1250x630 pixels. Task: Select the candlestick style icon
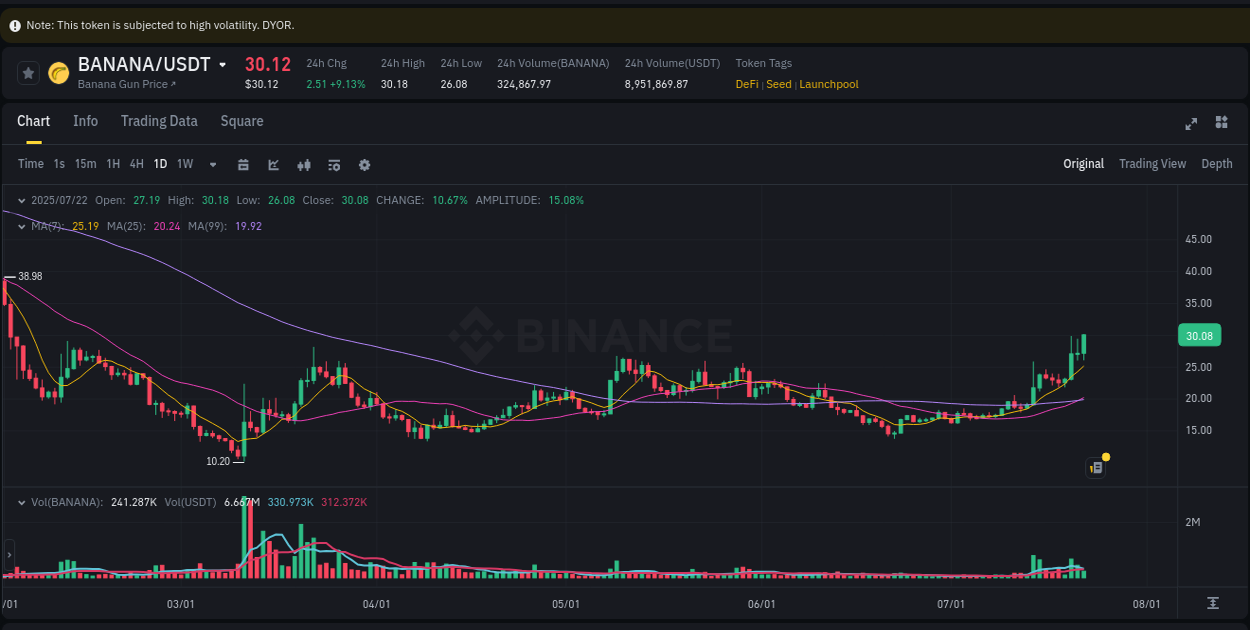304,163
